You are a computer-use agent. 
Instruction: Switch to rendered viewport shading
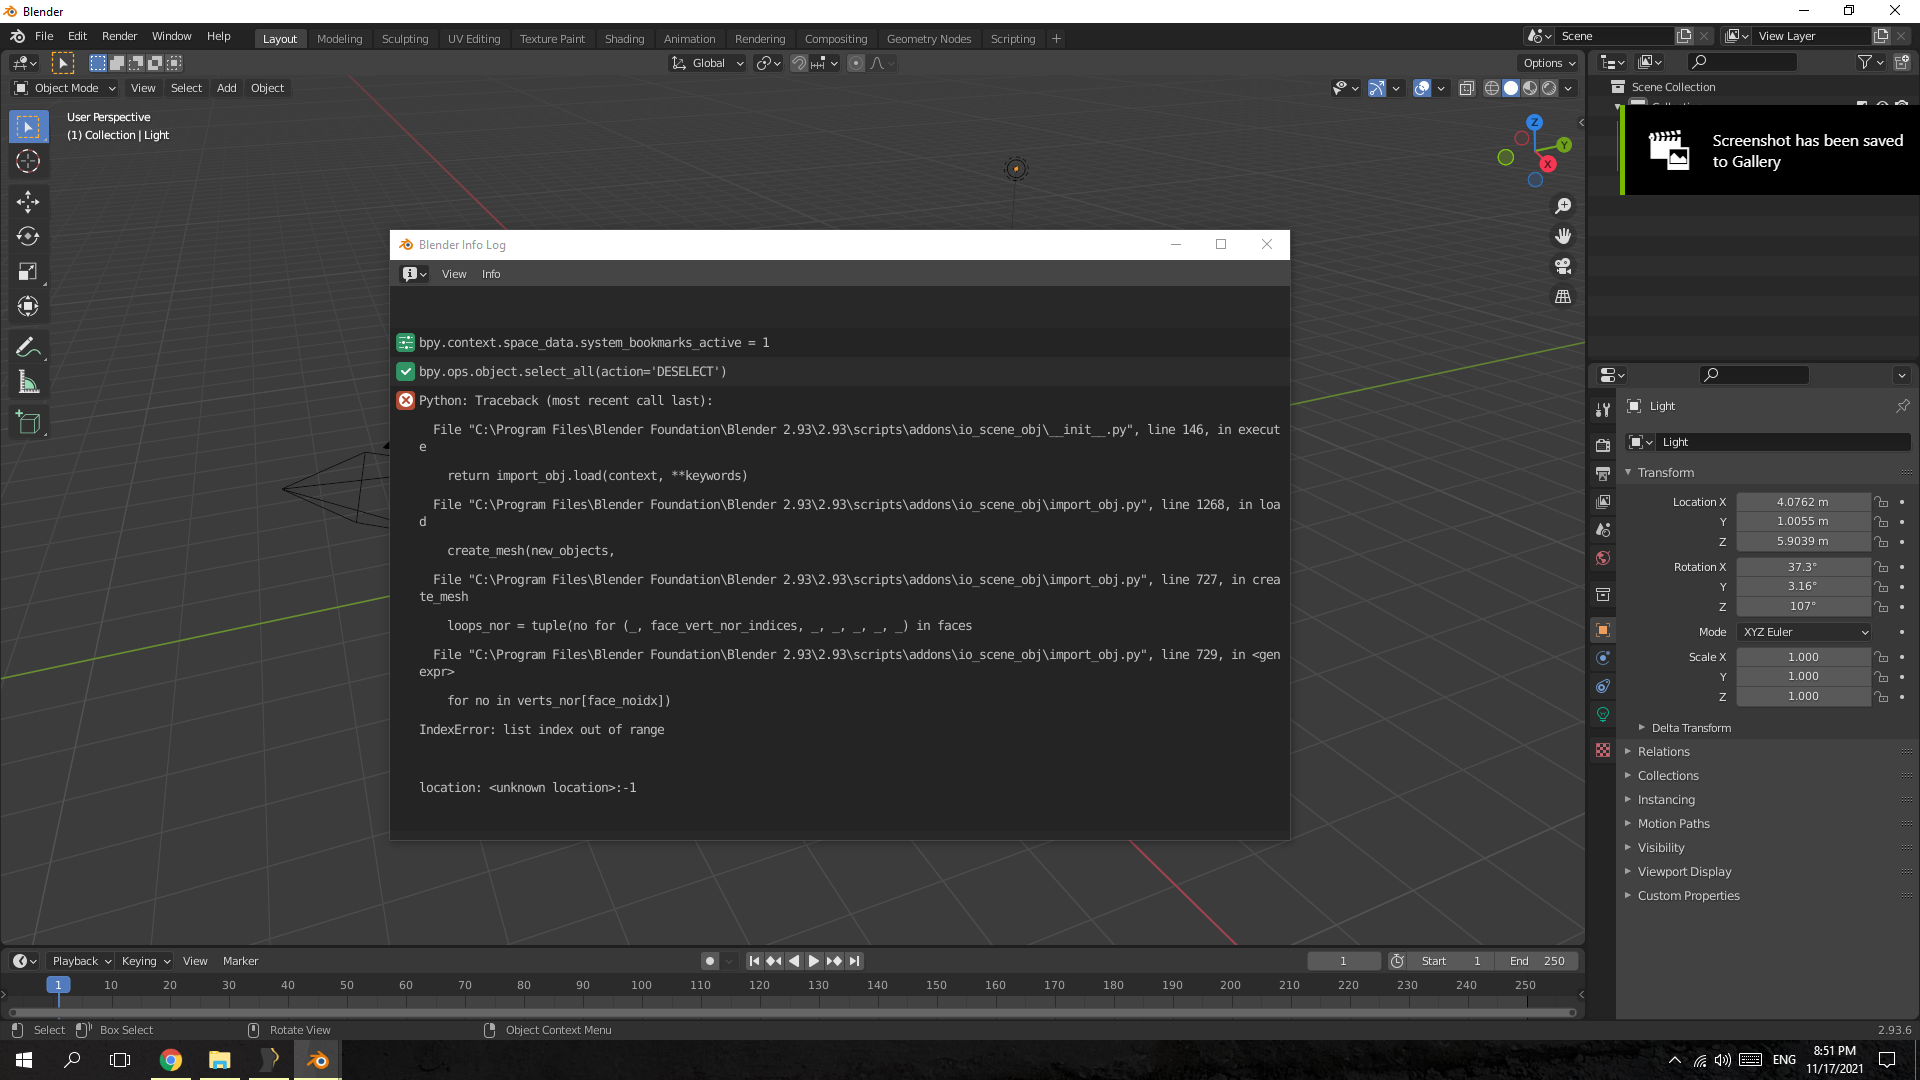point(1549,89)
